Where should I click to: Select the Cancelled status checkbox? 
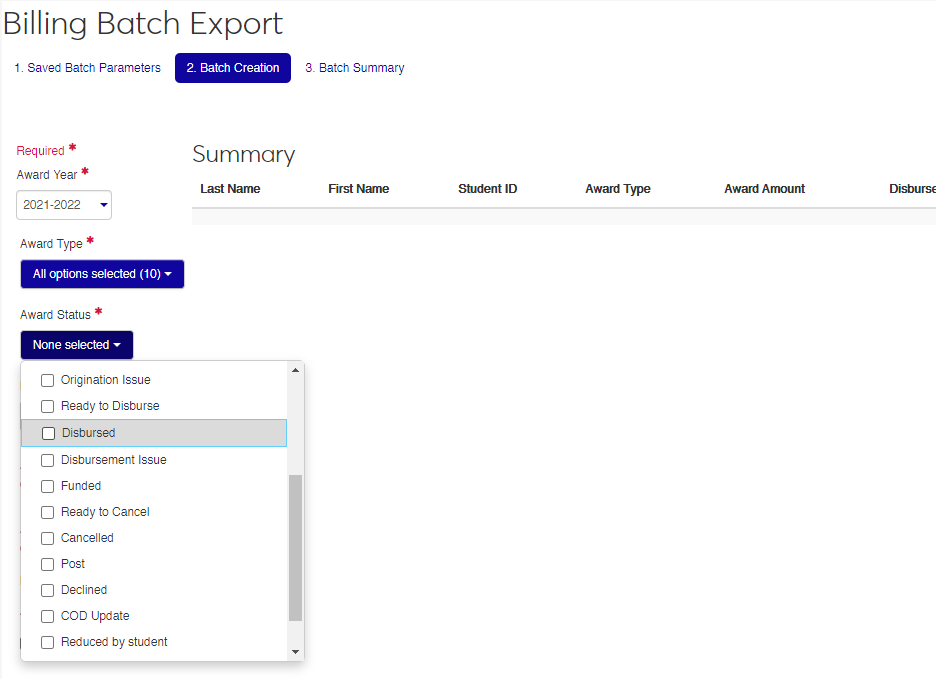click(47, 538)
